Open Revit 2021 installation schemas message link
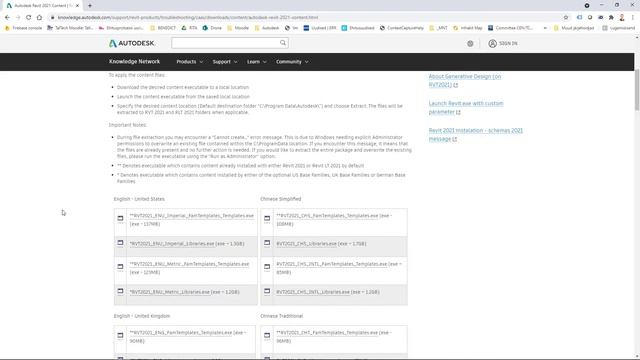Screen dimensions: 640x360 476,134
